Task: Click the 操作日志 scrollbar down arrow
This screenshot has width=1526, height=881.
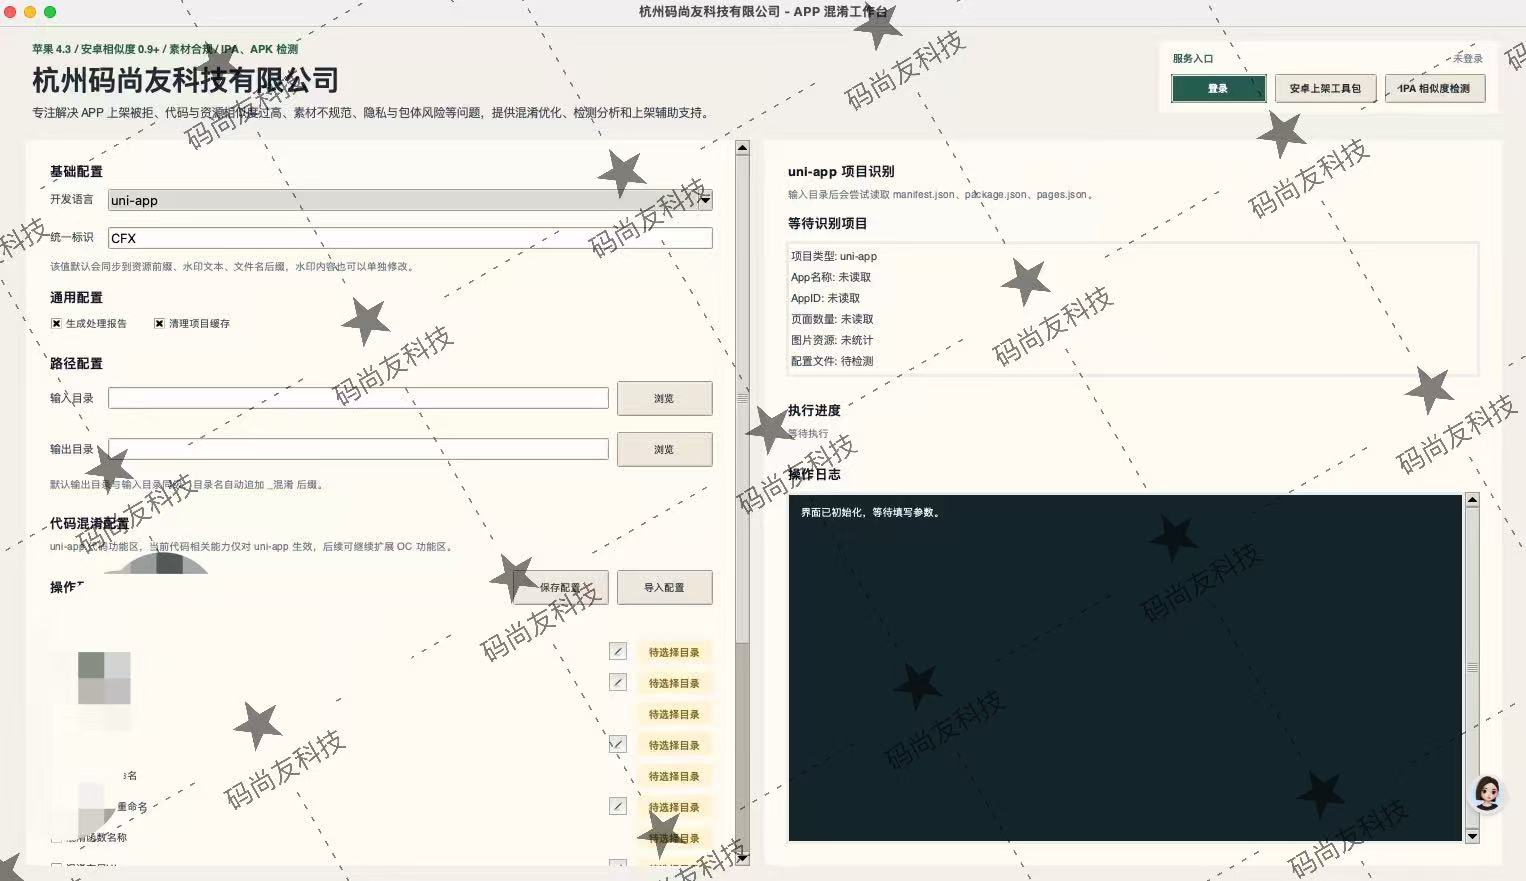Action: click(1472, 835)
